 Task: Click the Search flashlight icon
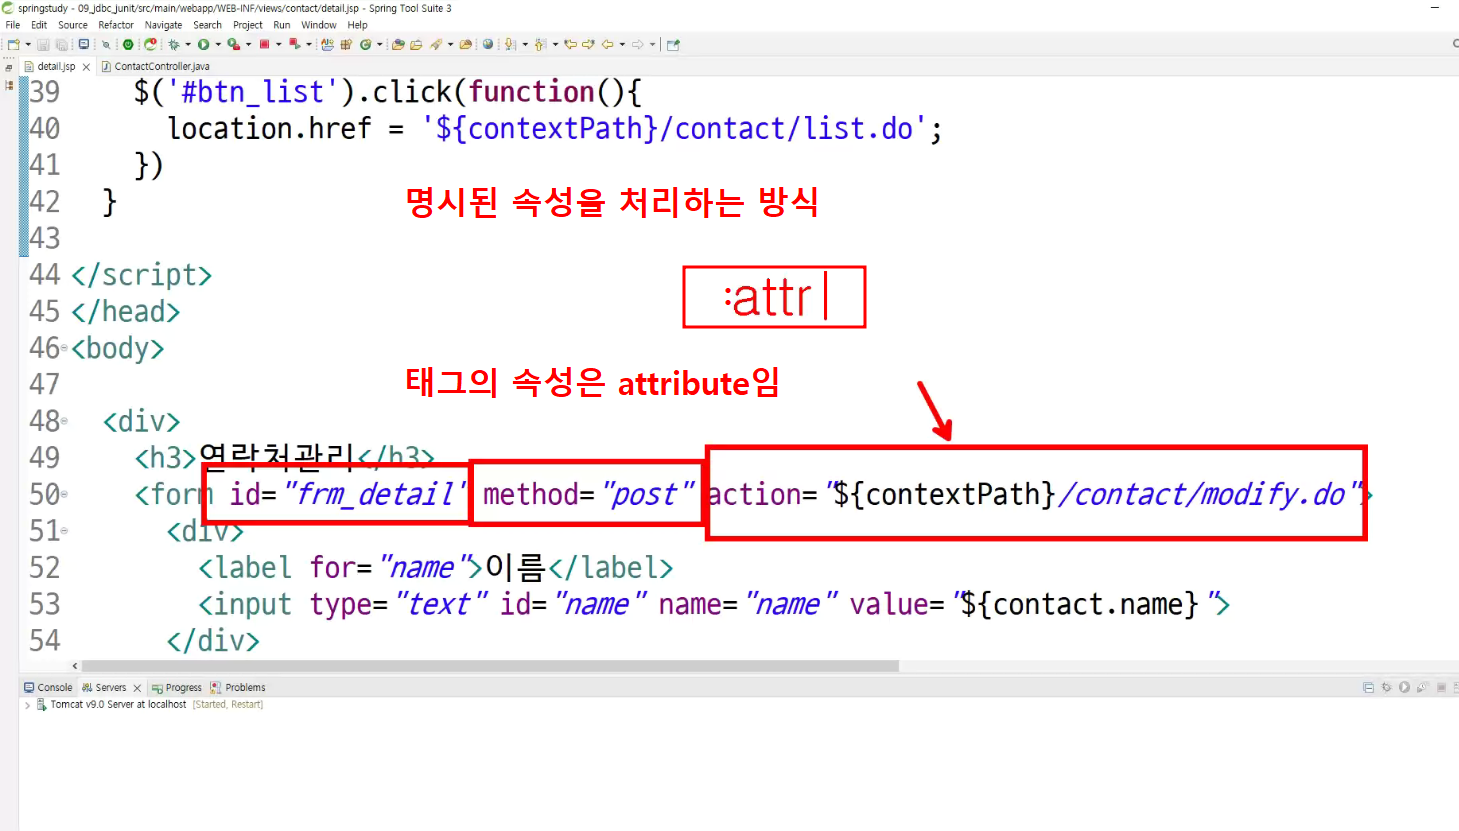click(x=436, y=44)
